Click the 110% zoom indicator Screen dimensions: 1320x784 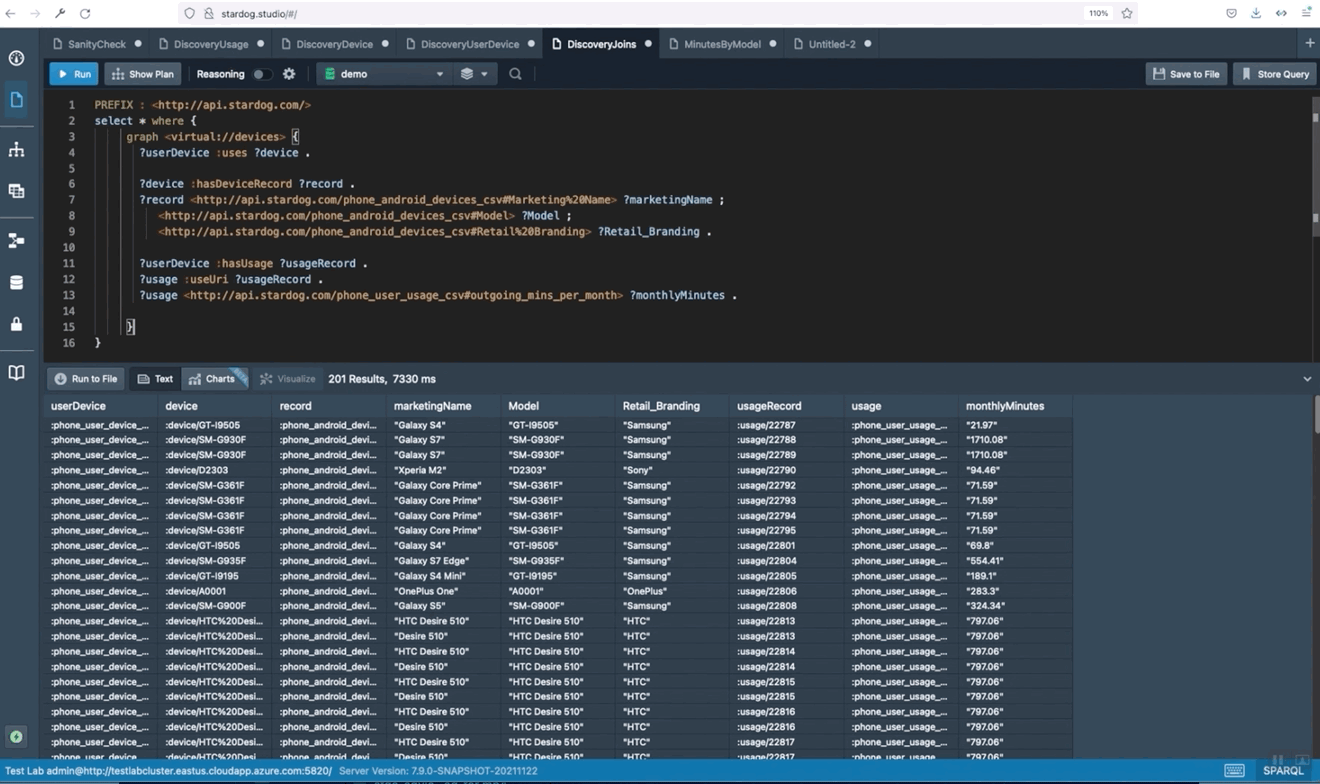pyautogui.click(x=1098, y=13)
